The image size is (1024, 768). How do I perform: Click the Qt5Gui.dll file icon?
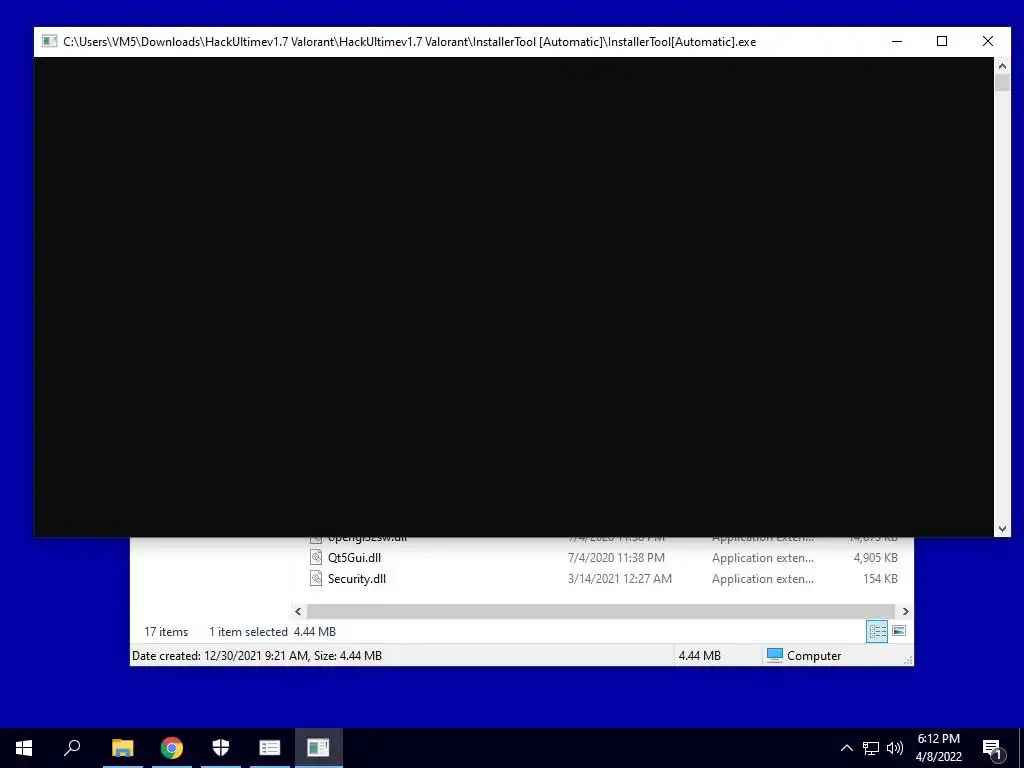[x=316, y=558]
